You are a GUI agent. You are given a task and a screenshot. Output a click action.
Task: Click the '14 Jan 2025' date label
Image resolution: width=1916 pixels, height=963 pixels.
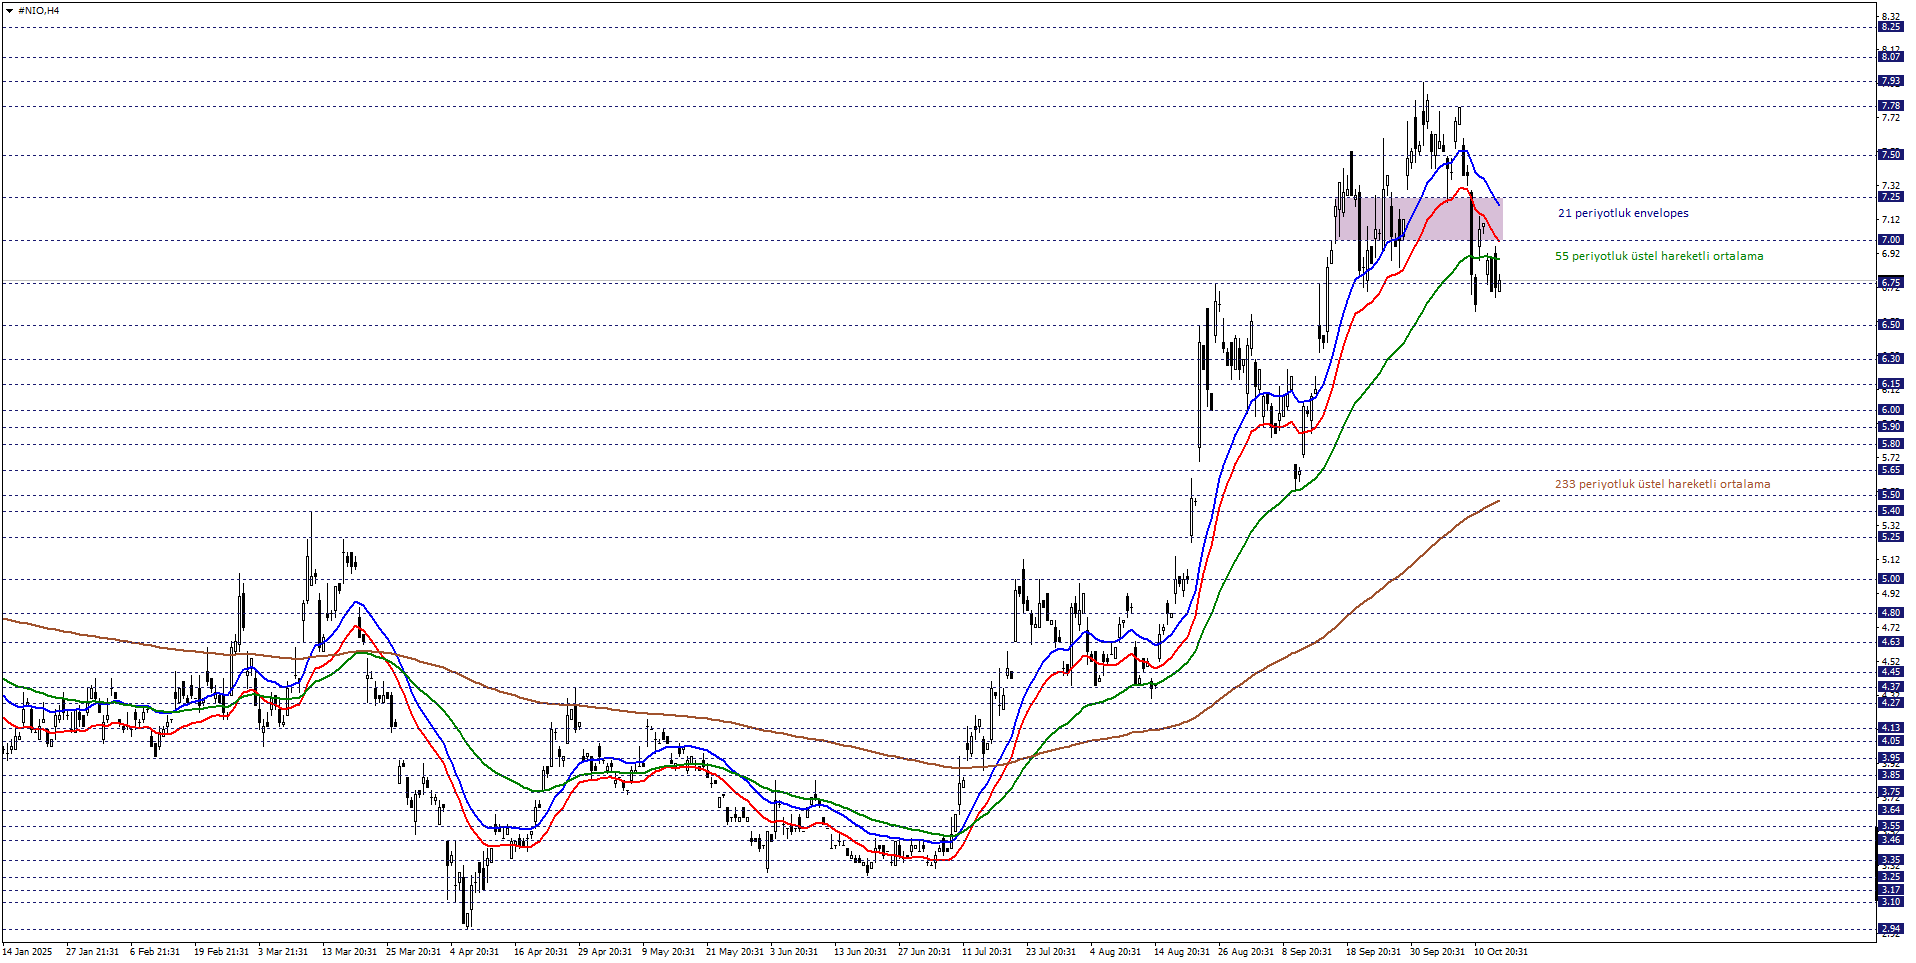click(x=27, y=952)
